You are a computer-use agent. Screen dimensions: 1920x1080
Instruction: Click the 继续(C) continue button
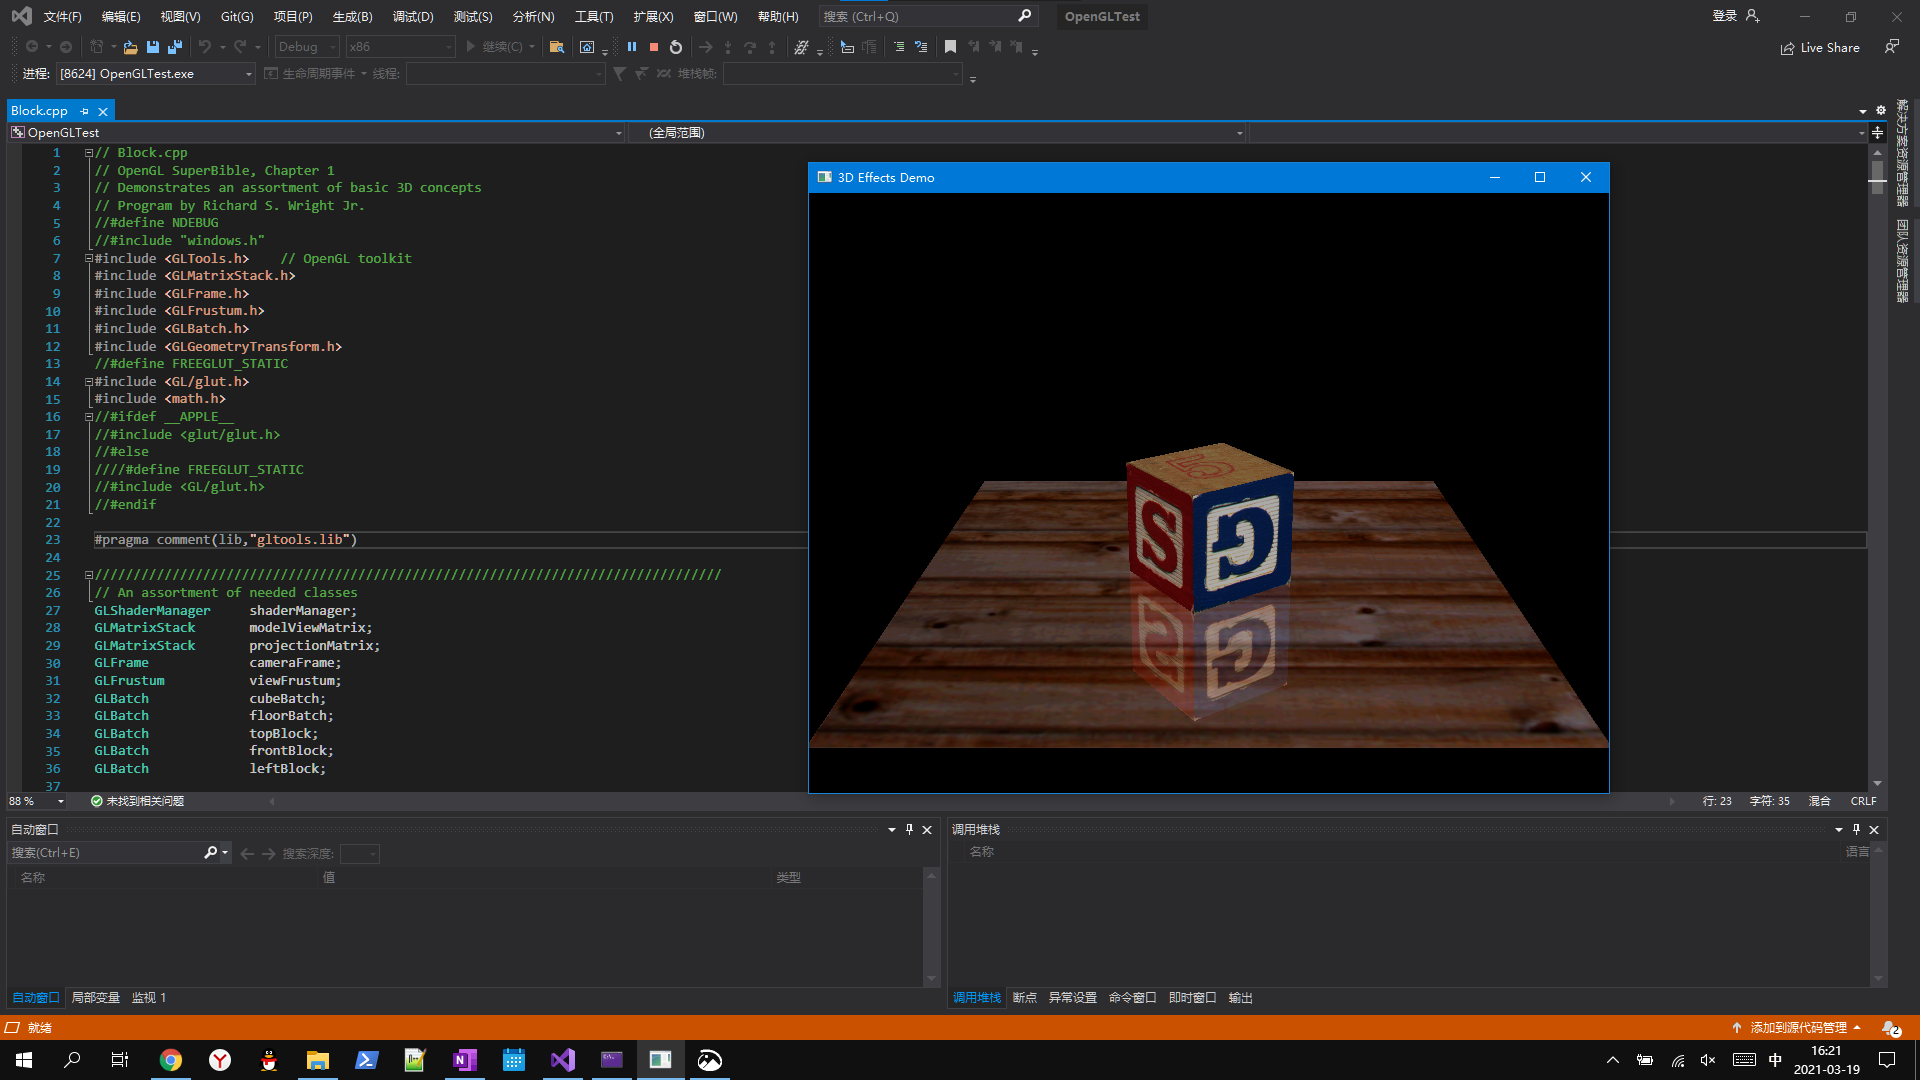[x=497, y=46]
